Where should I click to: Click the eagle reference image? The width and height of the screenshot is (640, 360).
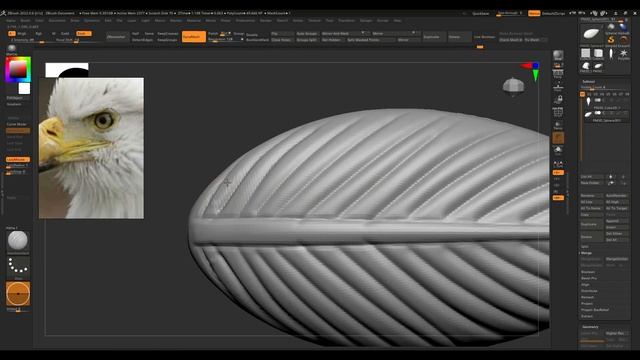point(91,148)
